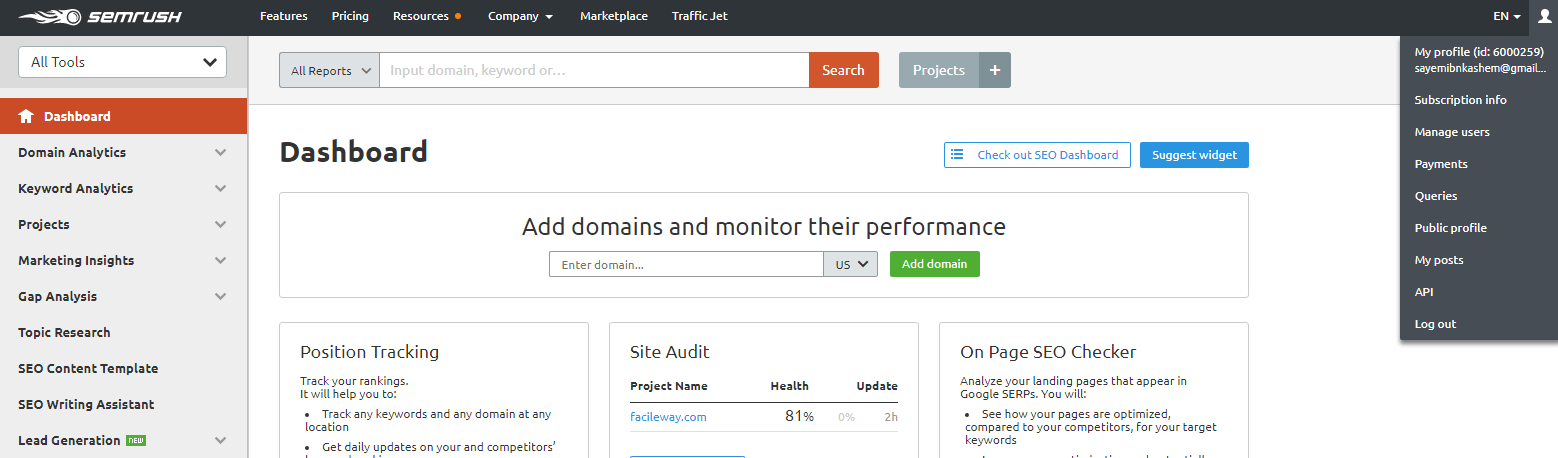
Task: Click the 2h update value
Action: tap(891, 417)
